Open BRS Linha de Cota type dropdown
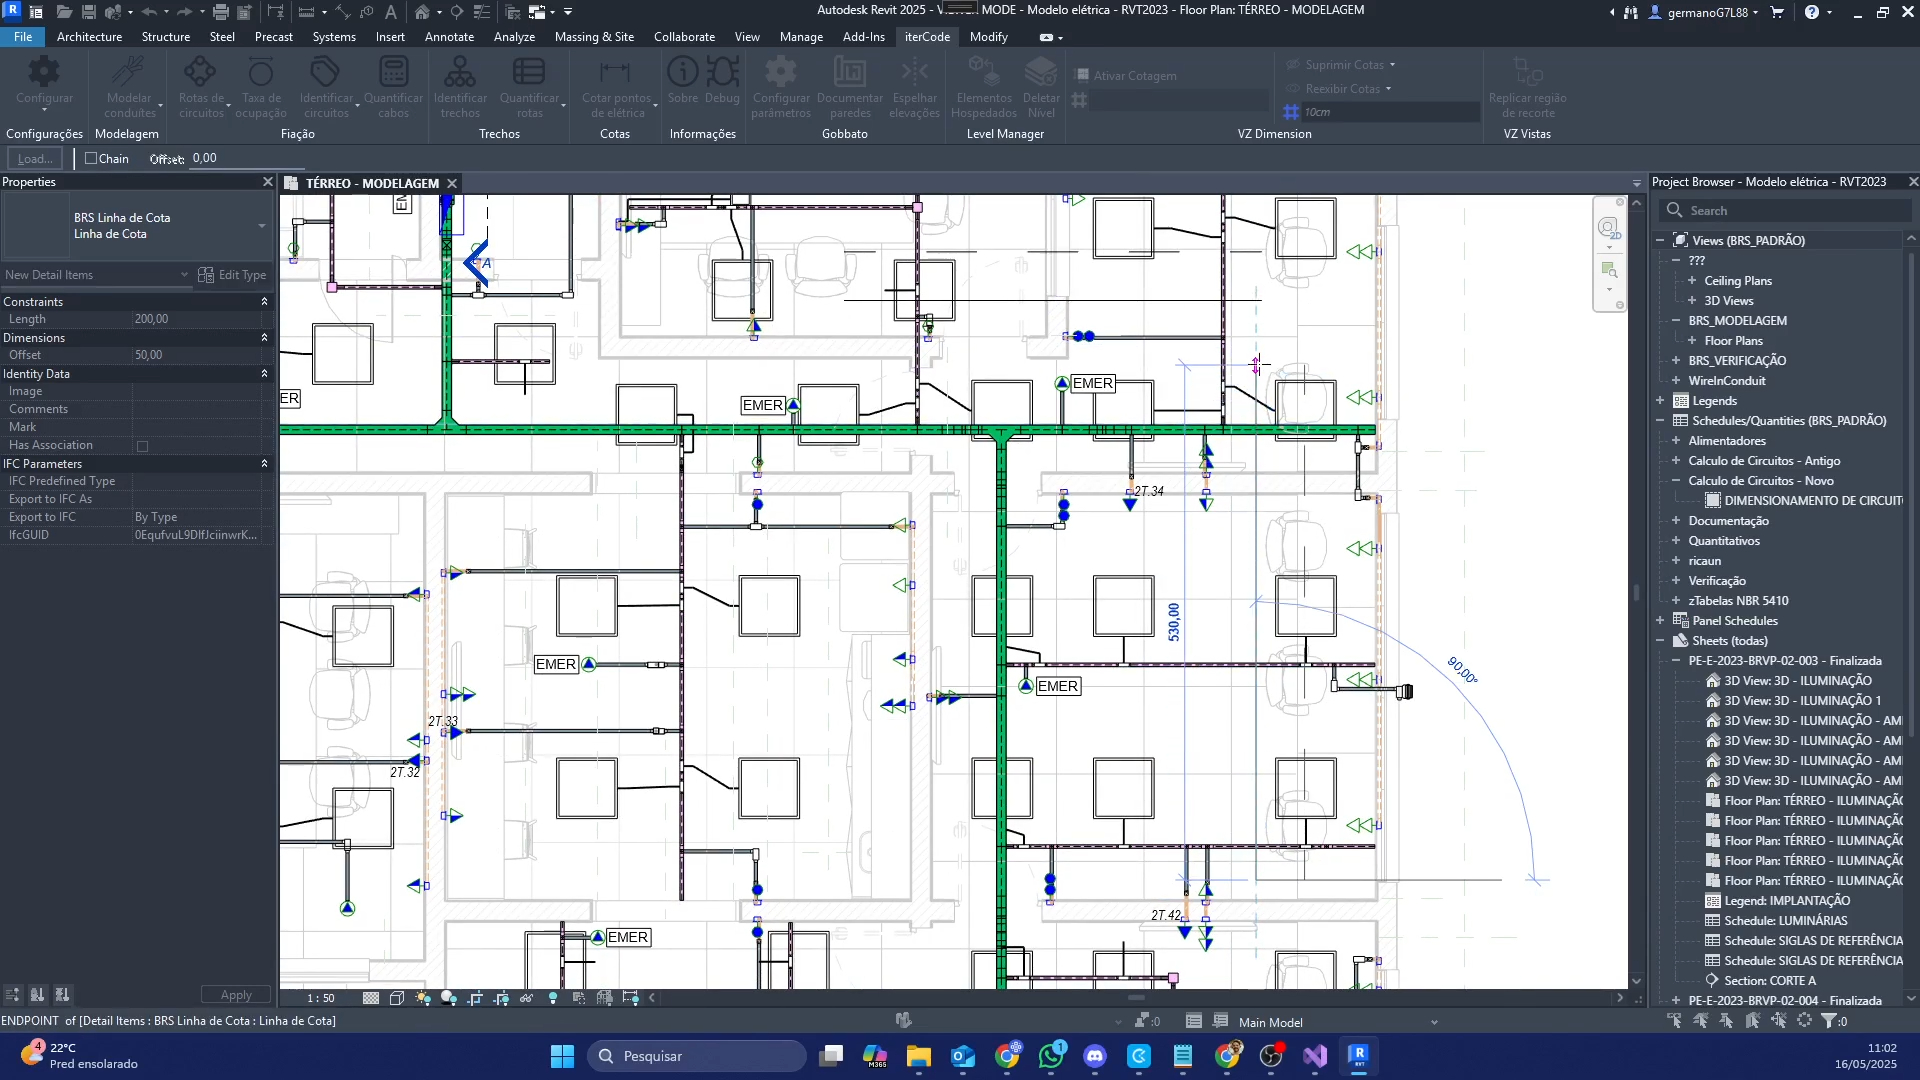 (262, 226)
